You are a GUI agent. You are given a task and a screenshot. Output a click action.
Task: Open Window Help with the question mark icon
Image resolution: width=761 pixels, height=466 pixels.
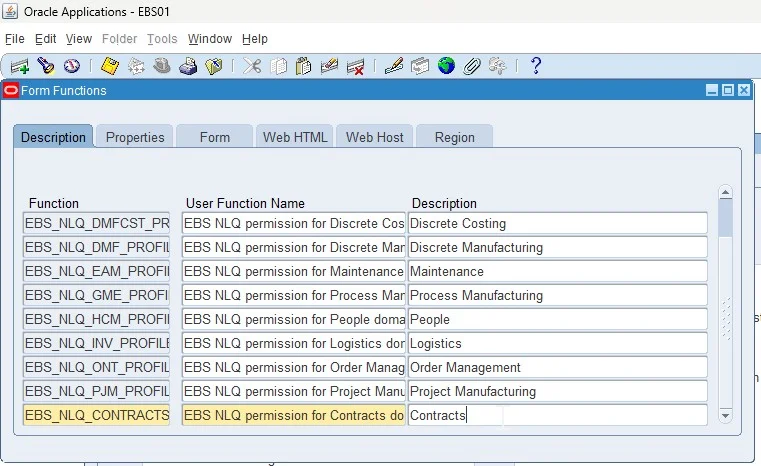point(536,66)
